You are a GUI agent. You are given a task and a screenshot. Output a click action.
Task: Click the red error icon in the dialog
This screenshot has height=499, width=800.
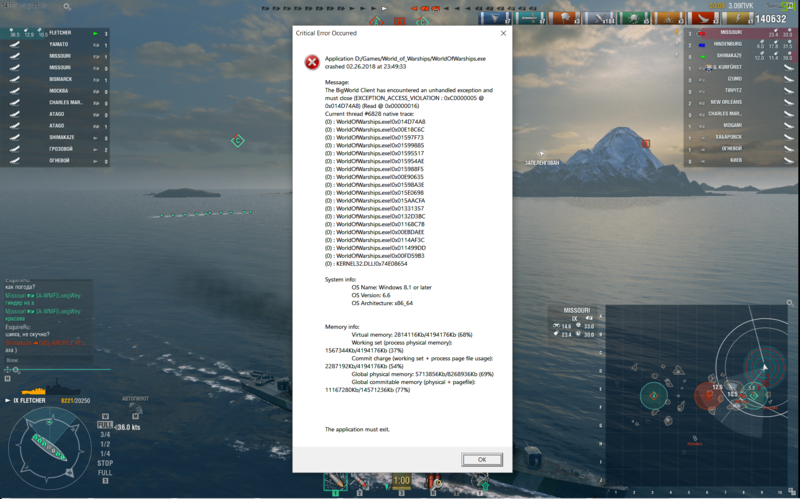(312, 61)
